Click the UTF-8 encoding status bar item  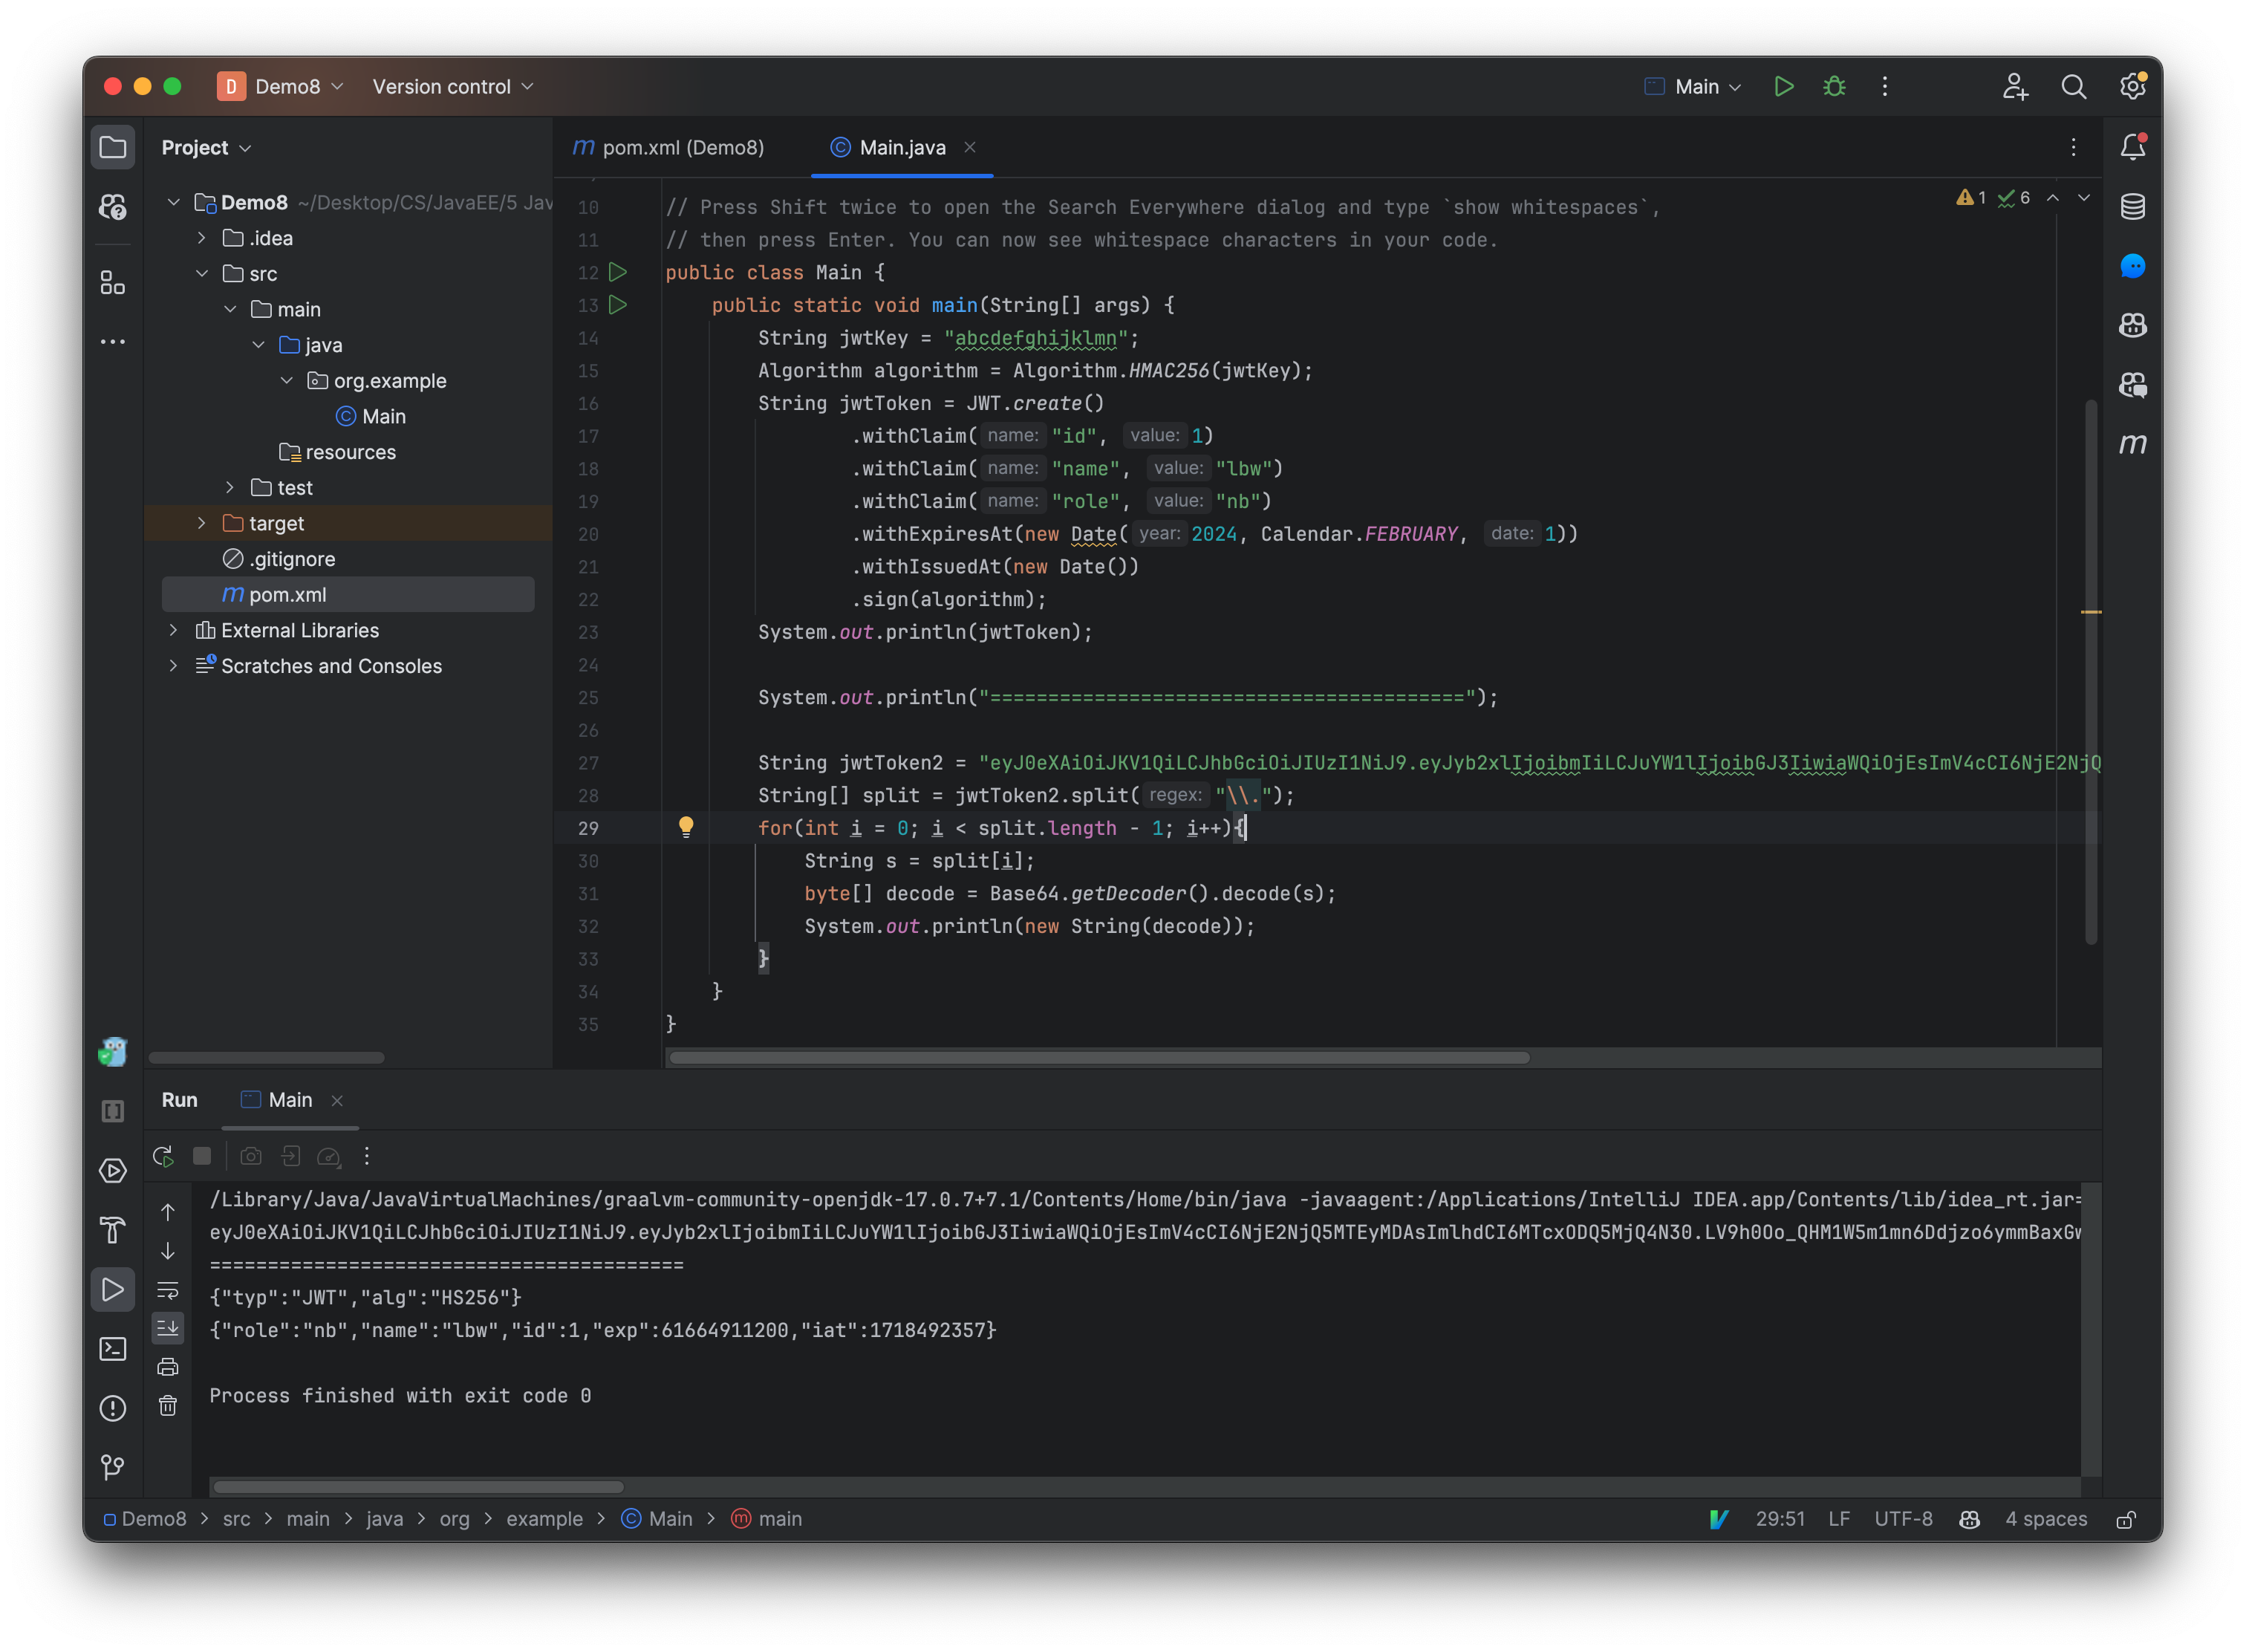pos(1906,1518)
